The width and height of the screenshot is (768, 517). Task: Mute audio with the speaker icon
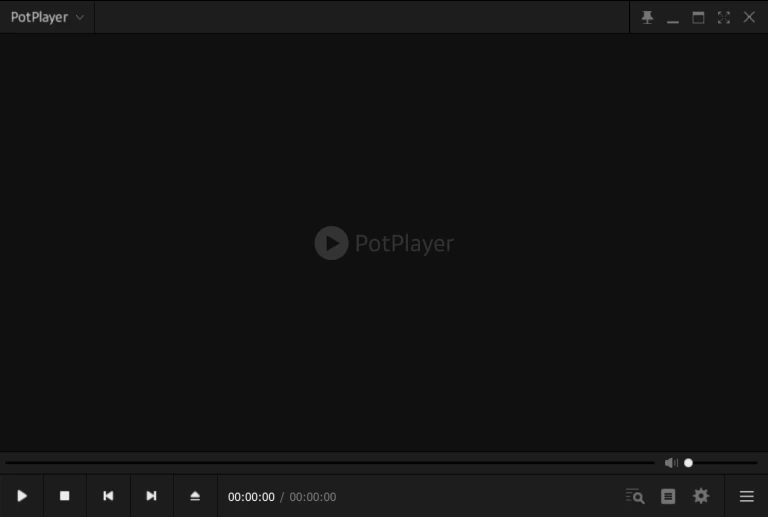click(671, 463)
